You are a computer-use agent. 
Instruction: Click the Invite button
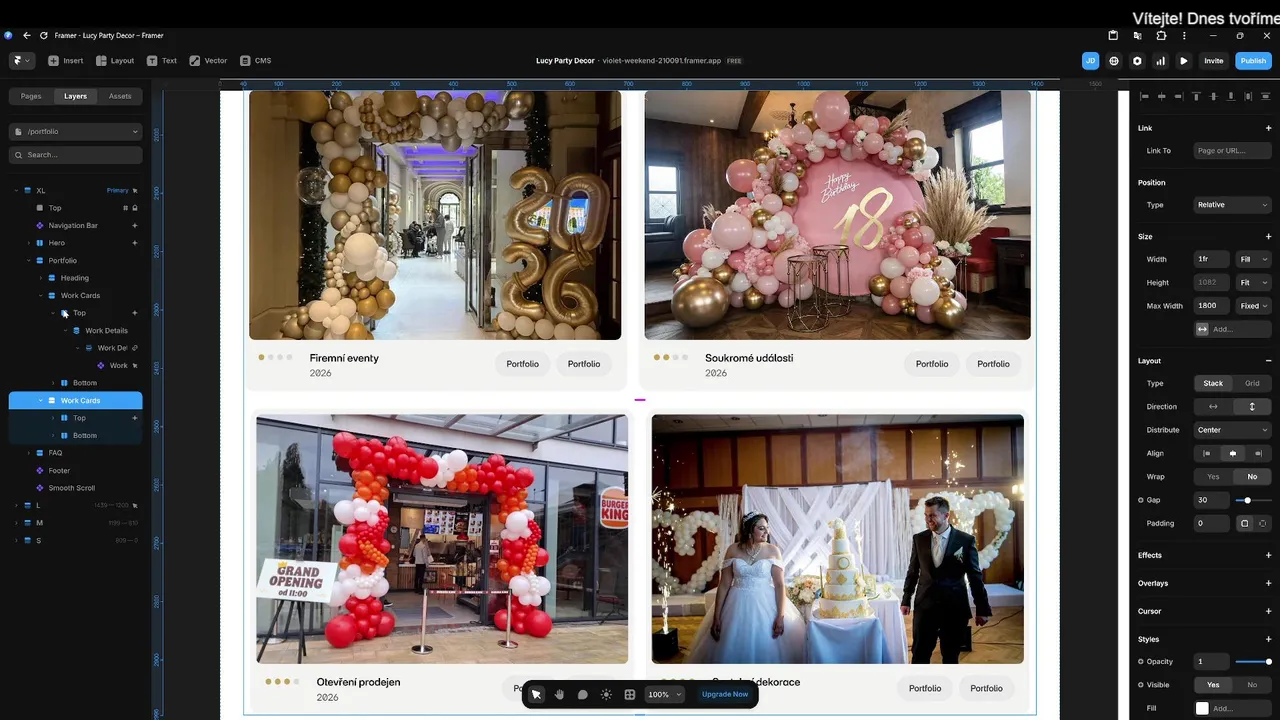point(1213,61)
